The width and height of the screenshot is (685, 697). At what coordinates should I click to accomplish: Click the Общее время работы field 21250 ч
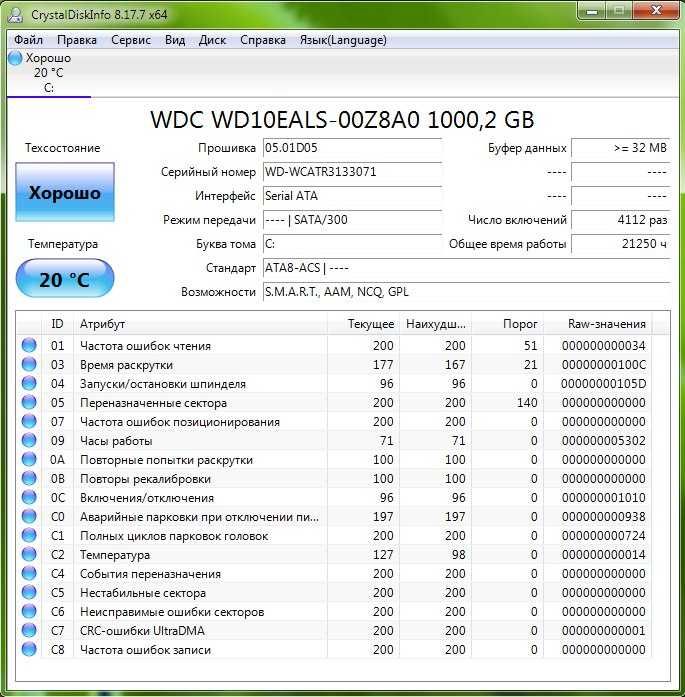pos(621,244)
